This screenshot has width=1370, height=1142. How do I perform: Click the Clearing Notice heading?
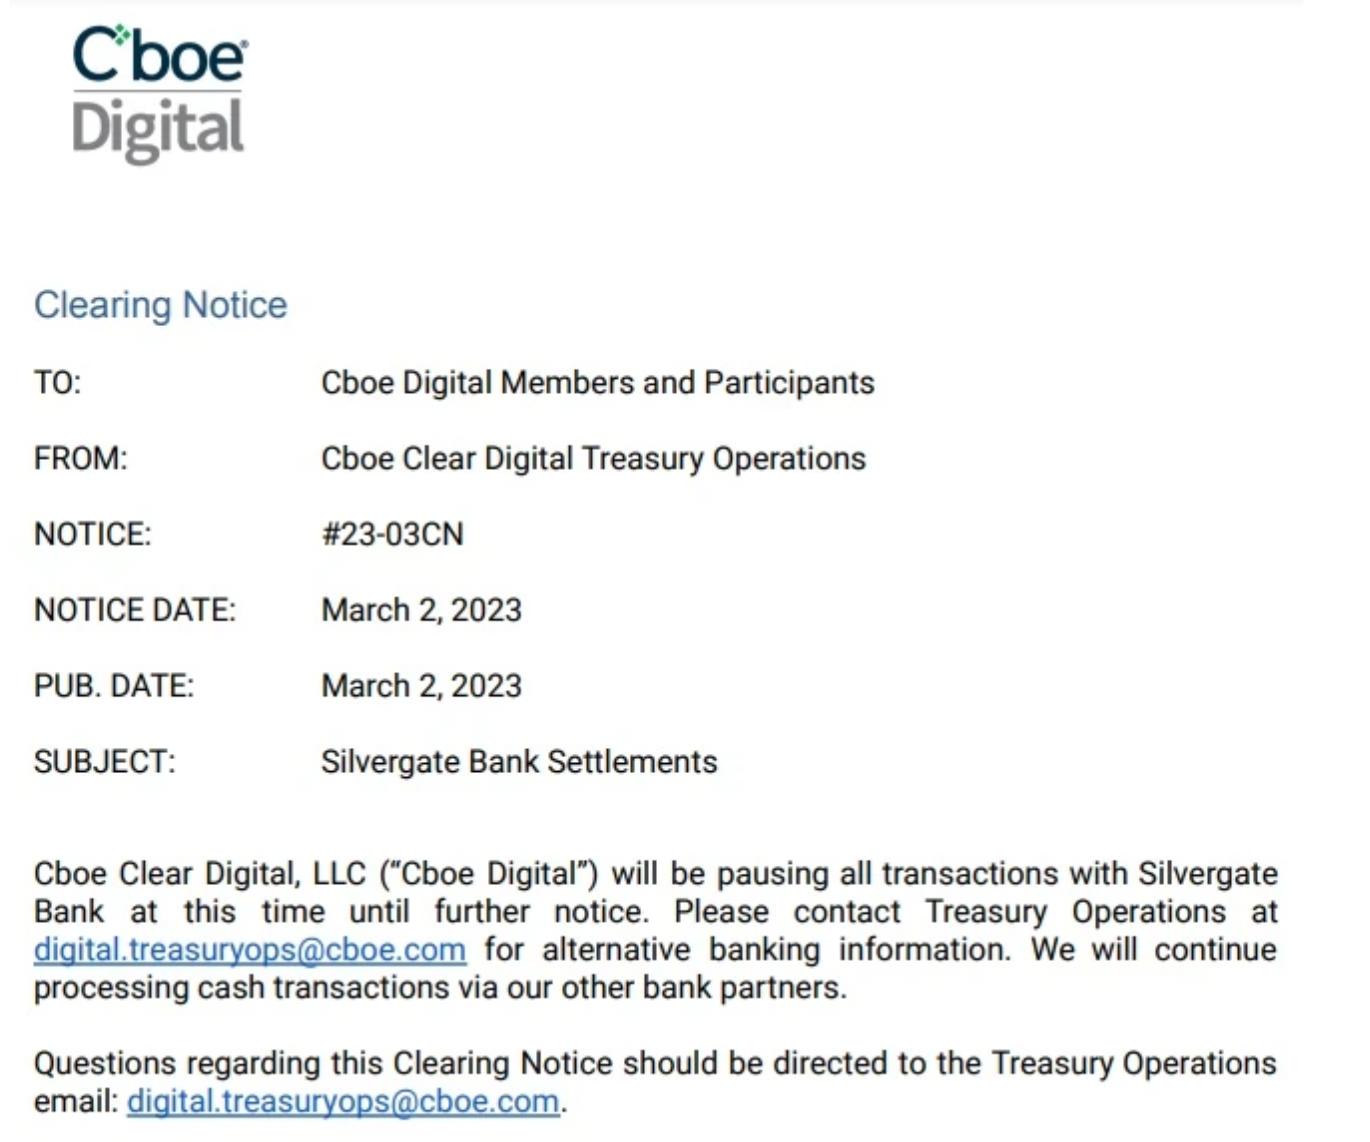161,305
